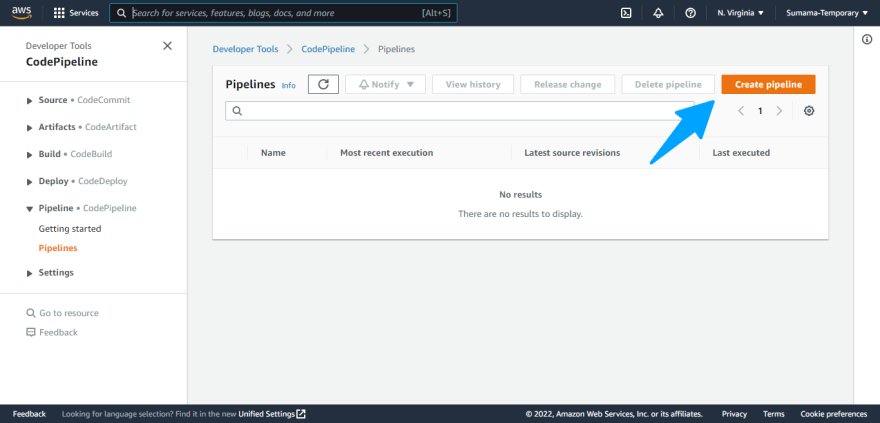Open Cookie preferences in footer

point(833,414)
